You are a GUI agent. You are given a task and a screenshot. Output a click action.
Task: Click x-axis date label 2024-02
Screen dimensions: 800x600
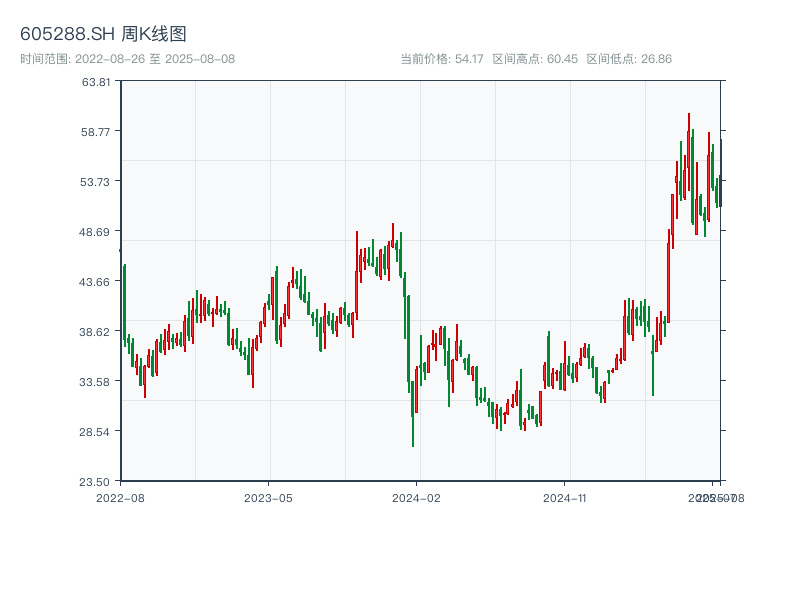(x=416, y=498)
